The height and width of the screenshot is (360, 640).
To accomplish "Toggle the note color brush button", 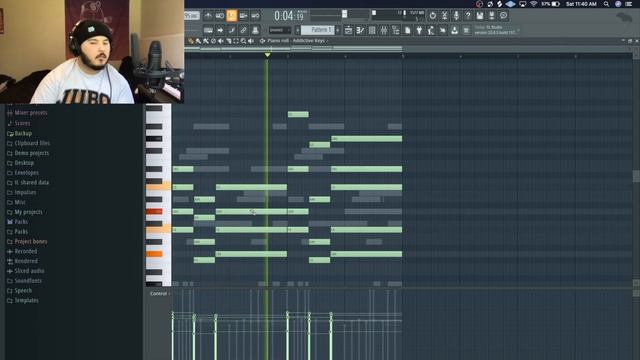I will [232, 30].
